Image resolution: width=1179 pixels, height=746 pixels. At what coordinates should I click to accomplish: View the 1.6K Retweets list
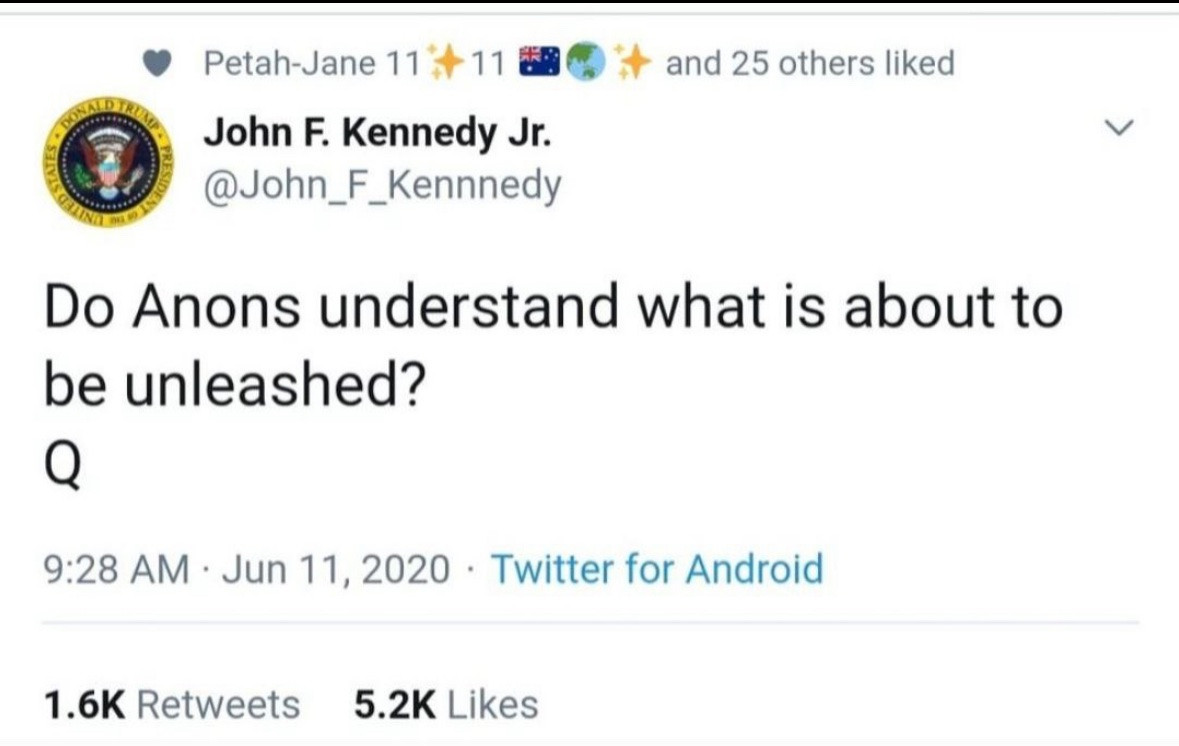point(172,704)
